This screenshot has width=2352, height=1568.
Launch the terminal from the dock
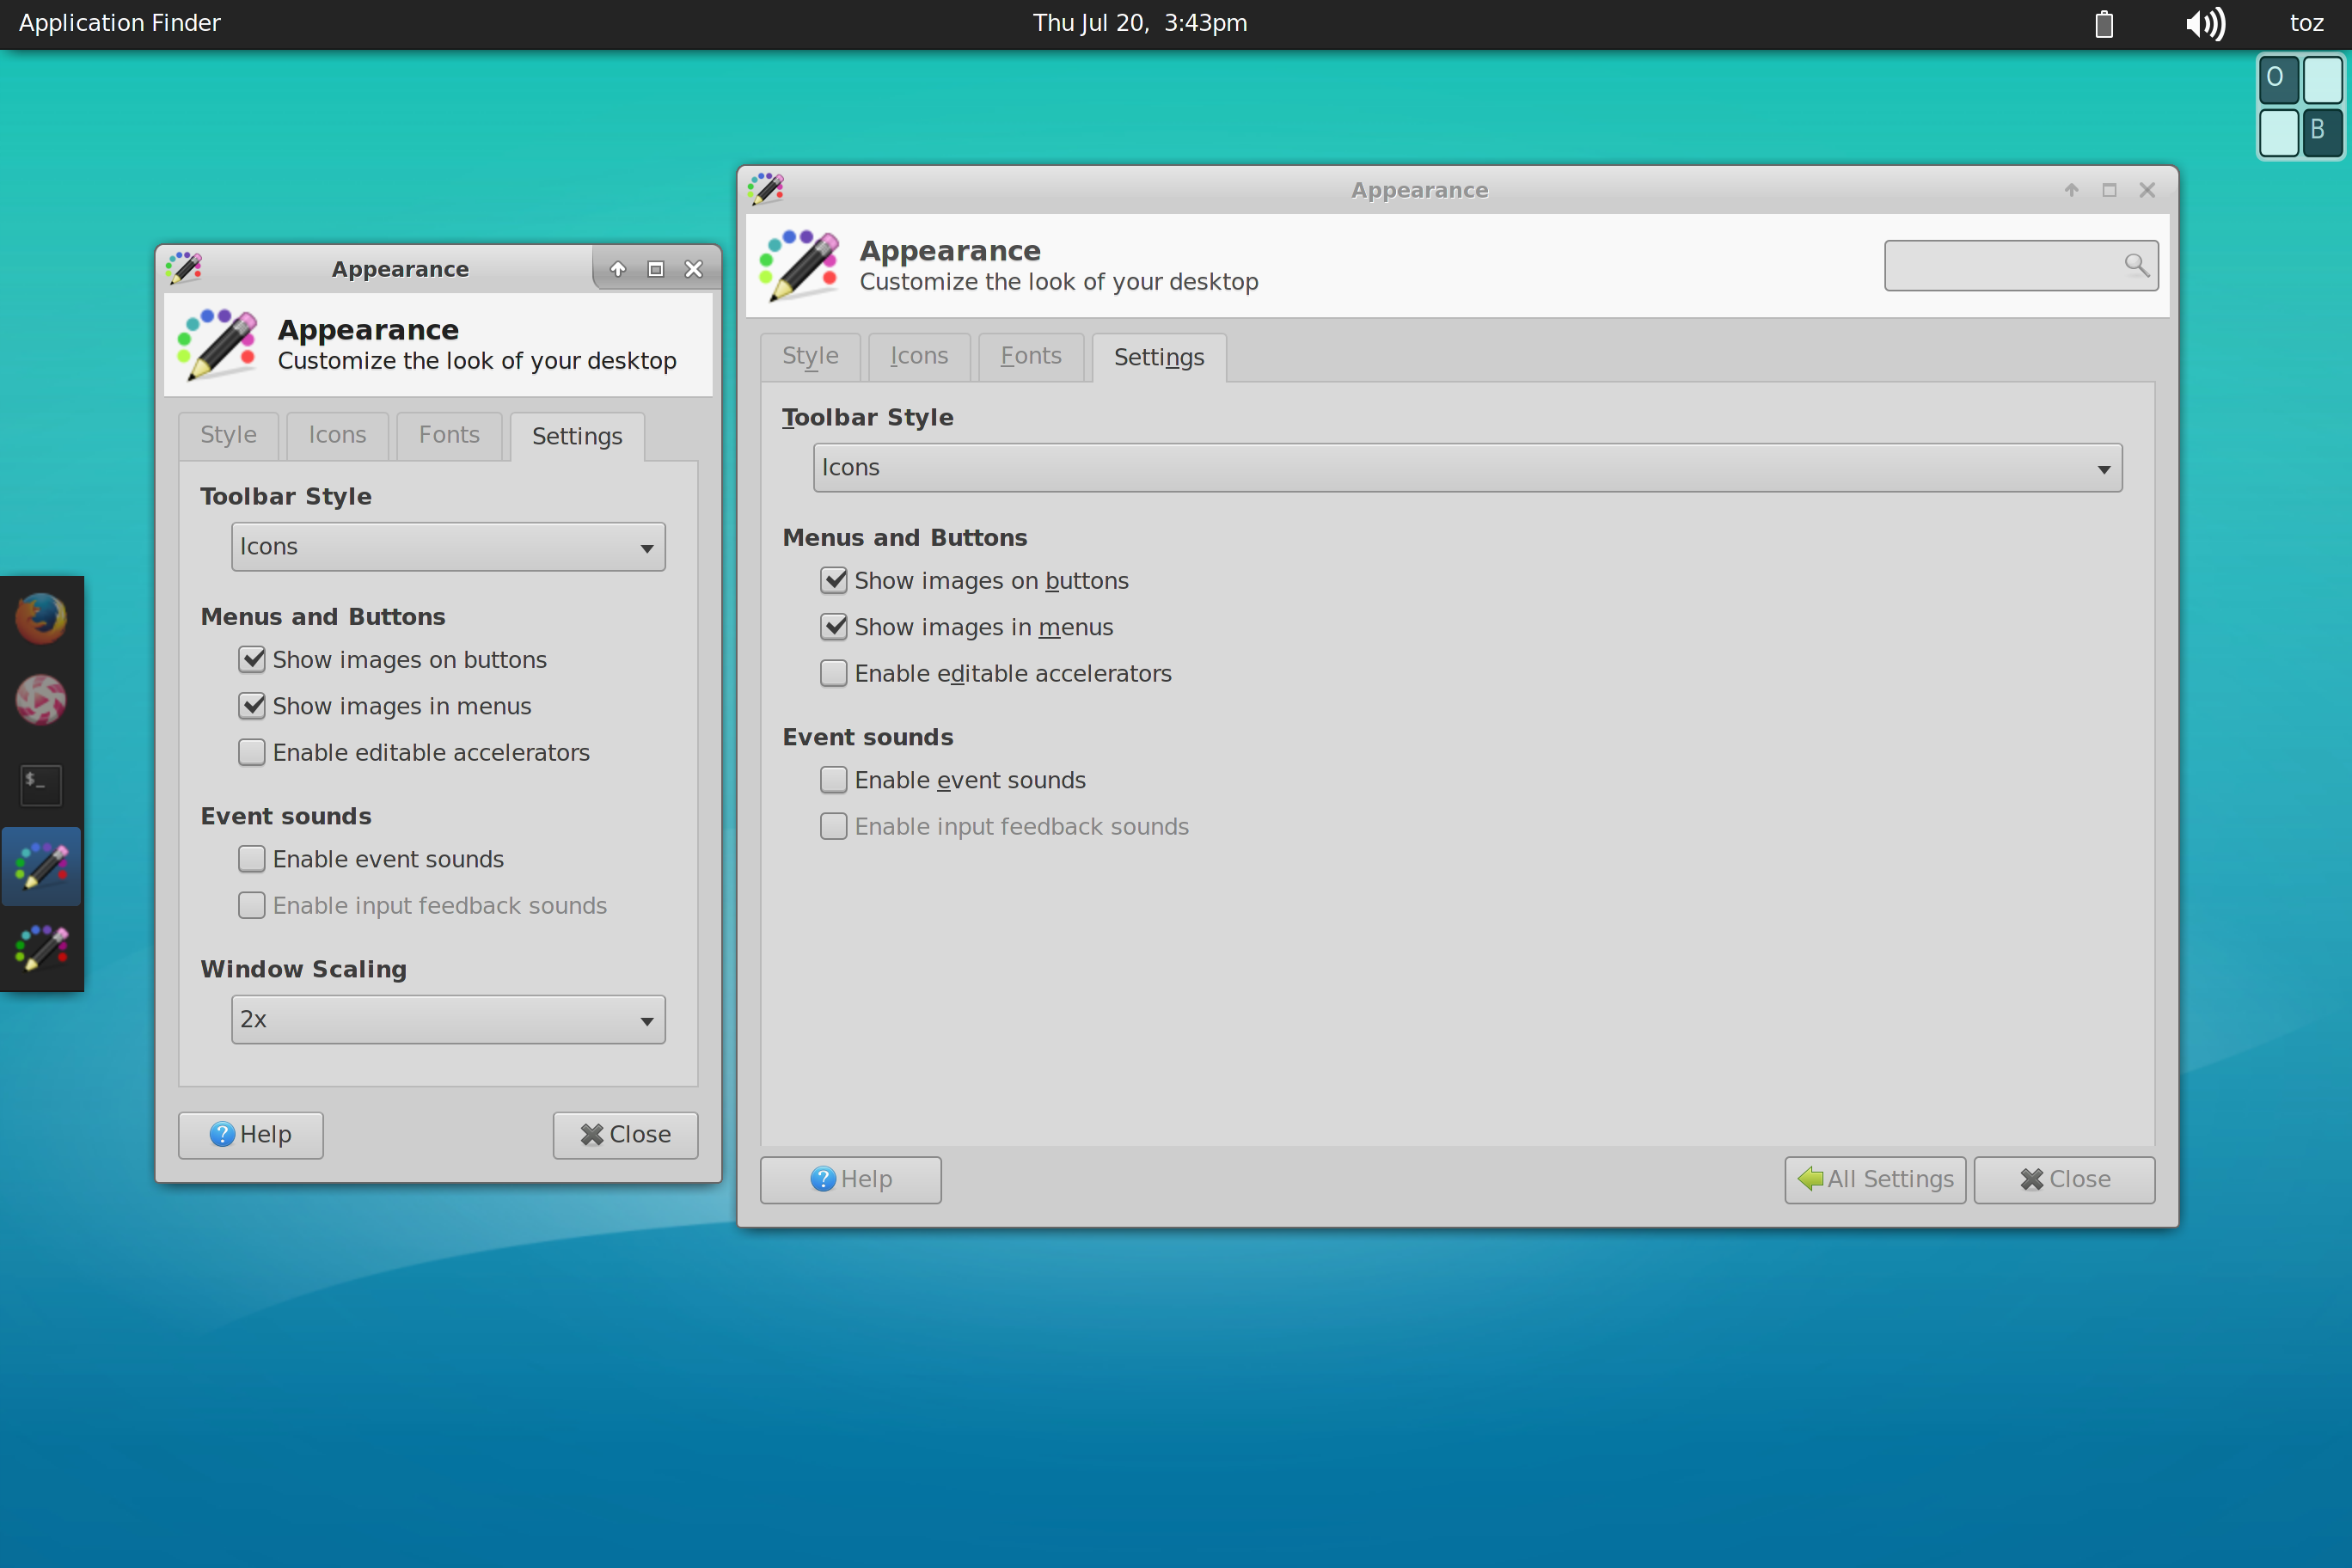point(41,784)
